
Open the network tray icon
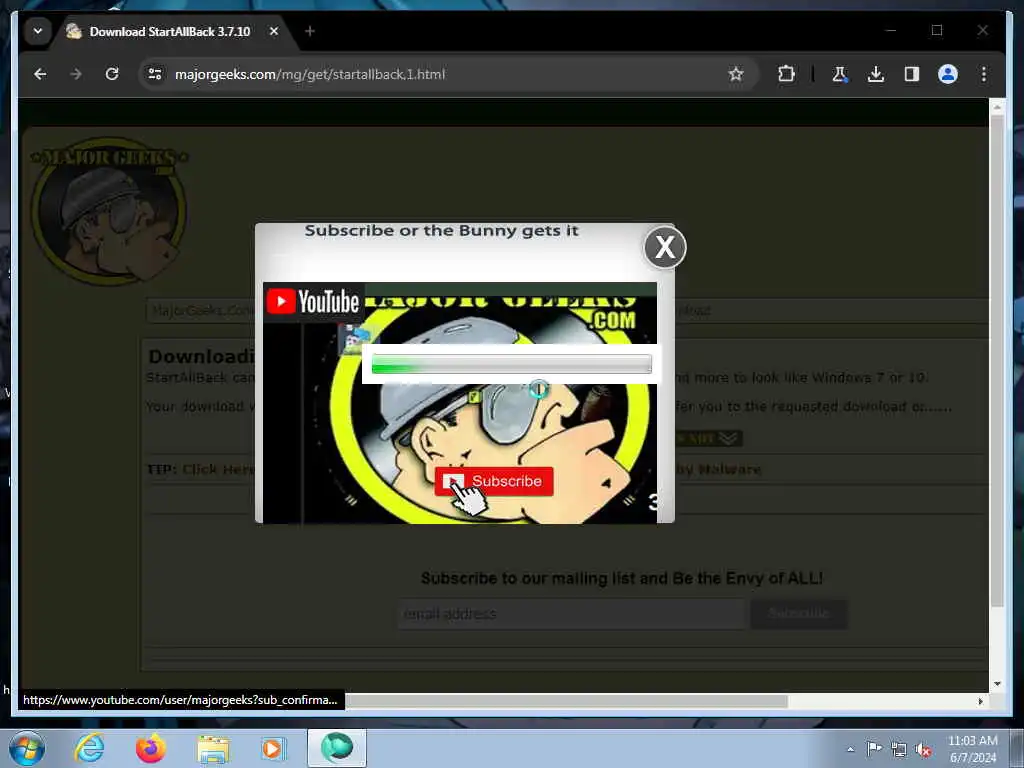(899, 749)
